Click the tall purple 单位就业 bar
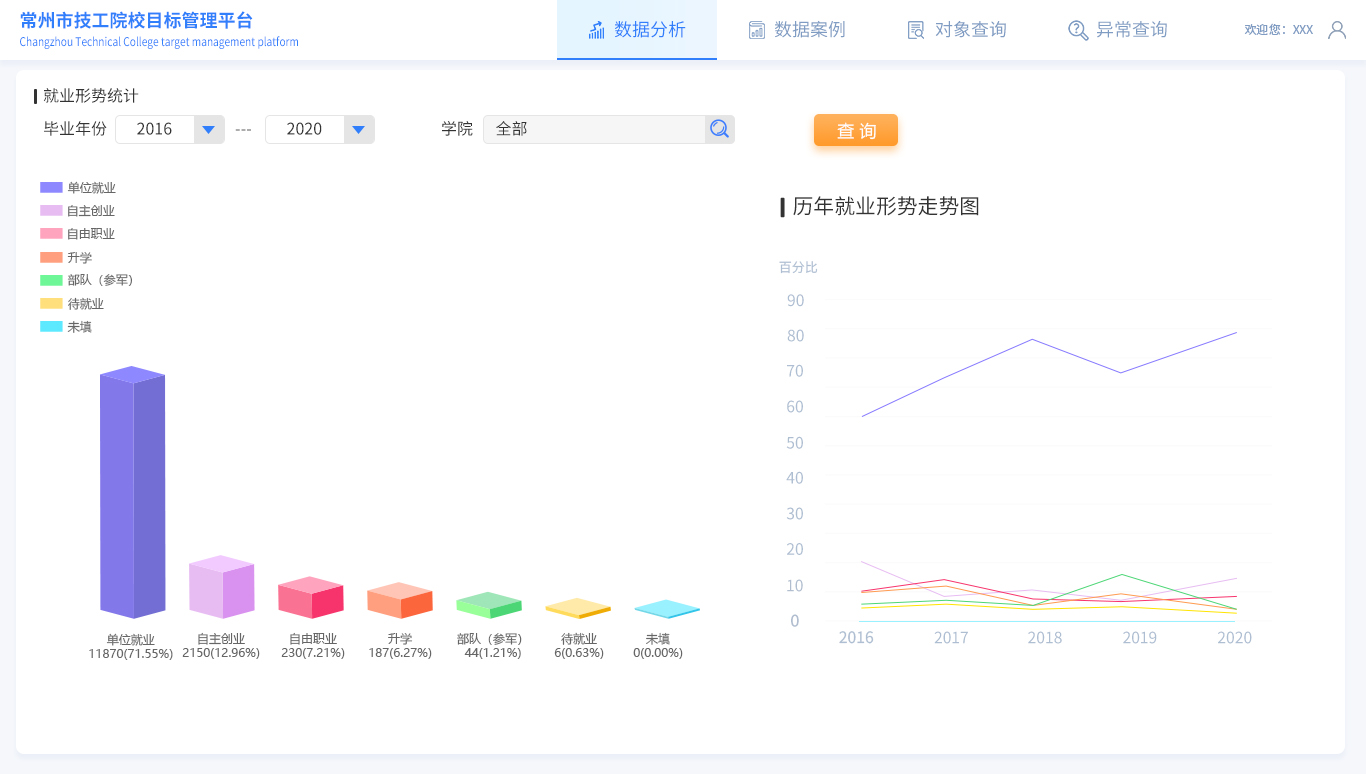The image size is (1366, 774). pos(132,495)
